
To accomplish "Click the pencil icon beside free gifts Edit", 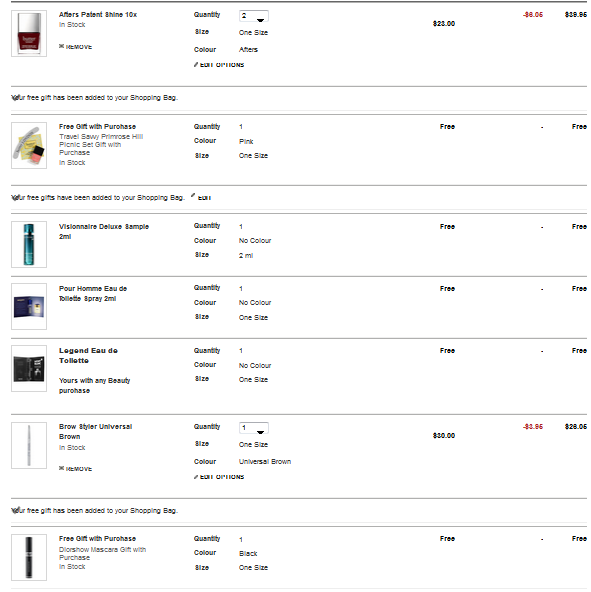I will pyautogui.click(x=193, y=195).
